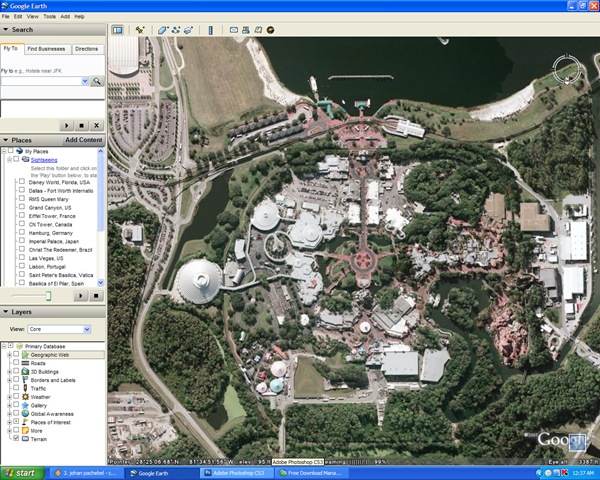Viewport: 600px width, 480px height.
Task: Play the search results tour
Action: point(67,125)
